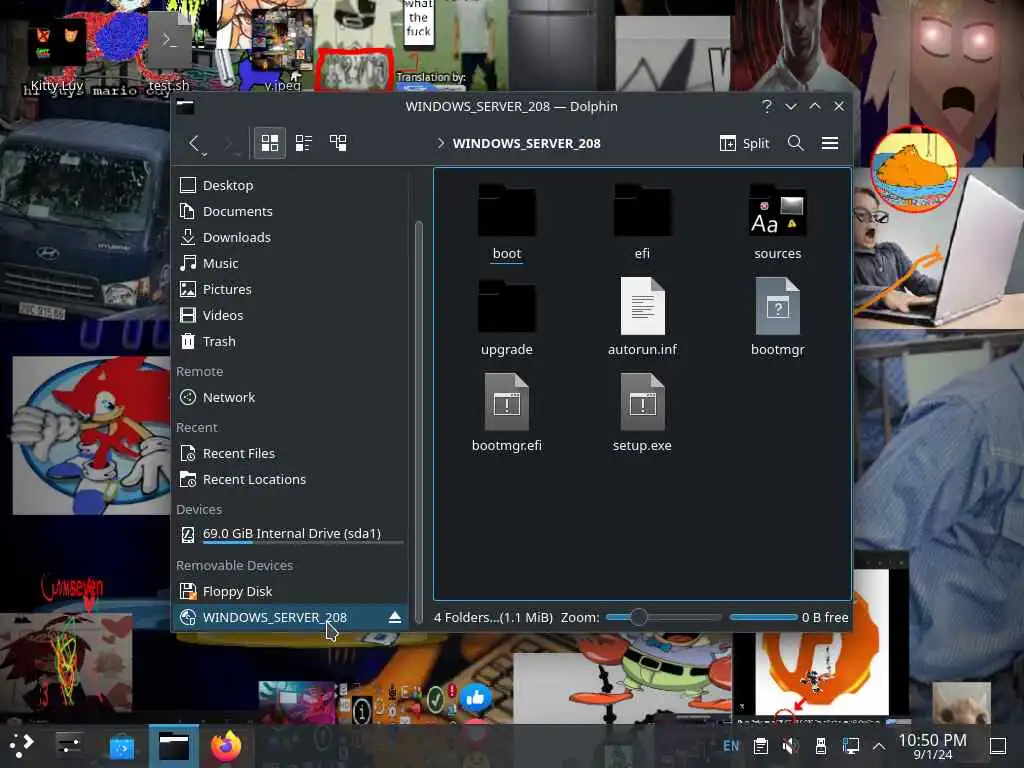
Task: Adjust the icon Zoom slider
Action: (x=664, y=618)
